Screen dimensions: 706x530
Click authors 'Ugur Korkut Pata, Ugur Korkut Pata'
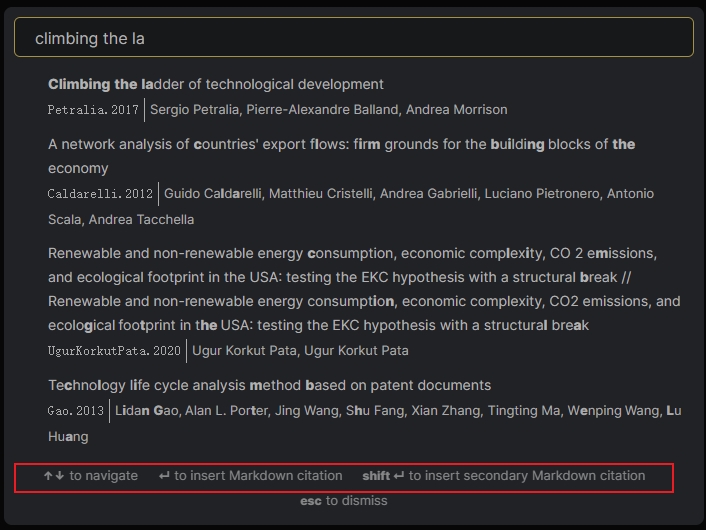point(300,351)
